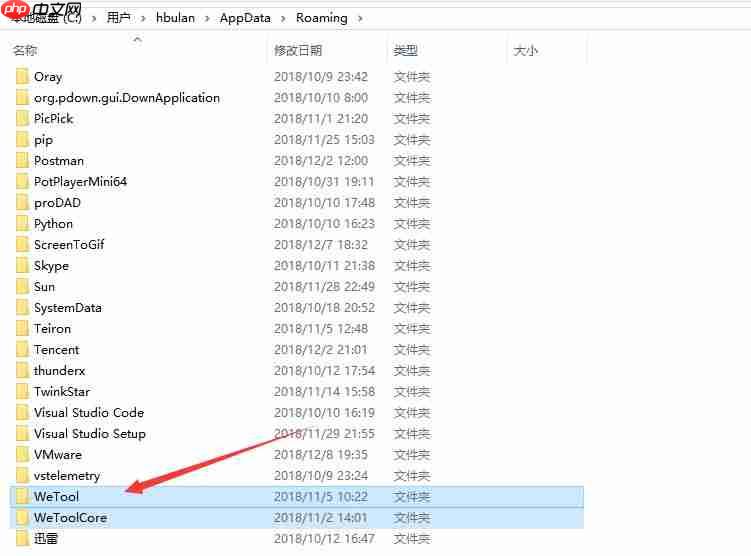Click the Postman folder icon
The width and height of the screenshot is (751, 556).
22,161
